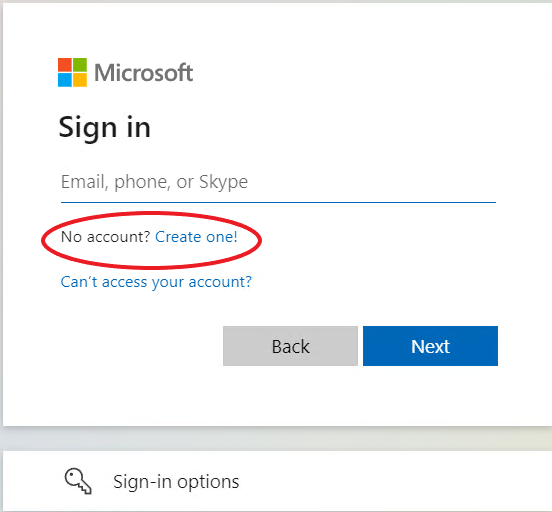Click the blue square in Microsoft logo
This screenshot has height=512, width=552.
(65, 80)
